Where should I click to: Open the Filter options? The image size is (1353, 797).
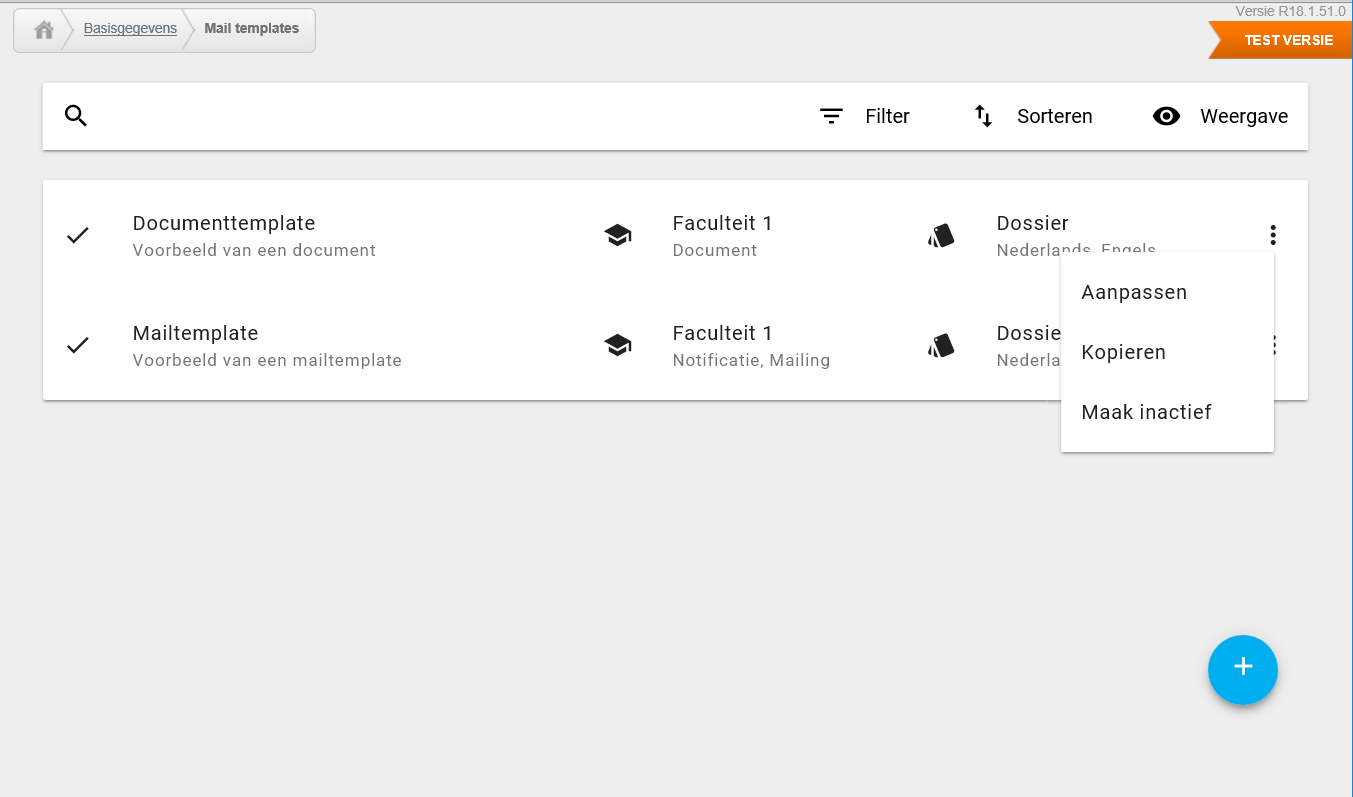(865, 116)
